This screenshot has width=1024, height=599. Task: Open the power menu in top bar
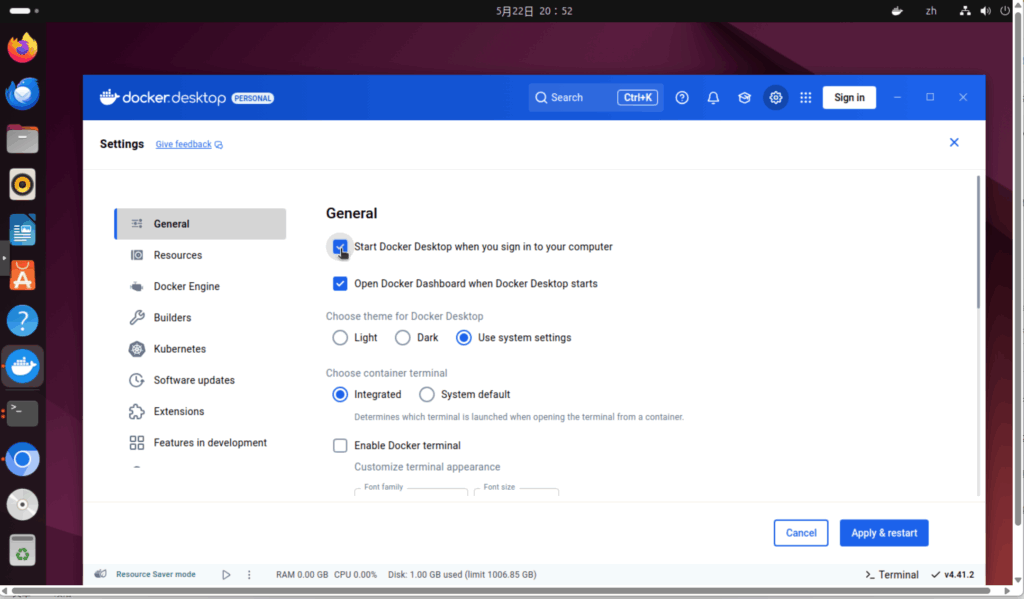[1005, 10]
